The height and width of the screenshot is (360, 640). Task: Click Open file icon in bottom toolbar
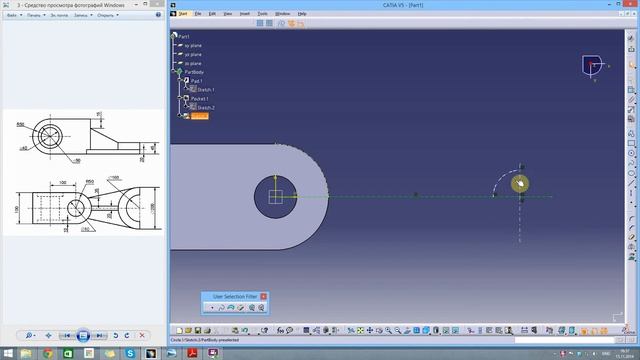188,331
